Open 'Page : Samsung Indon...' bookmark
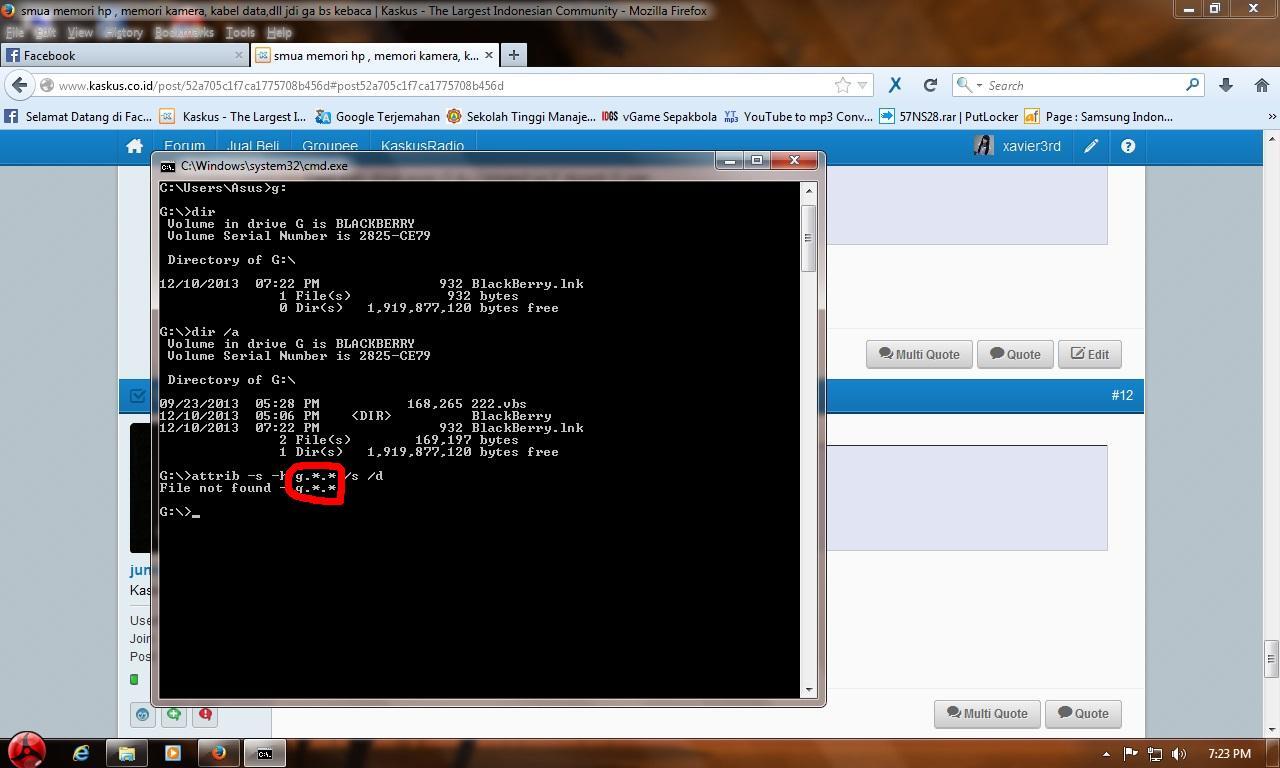Image resolution: width=1280 pixels, height=768 pixels. coord(1099,116)
